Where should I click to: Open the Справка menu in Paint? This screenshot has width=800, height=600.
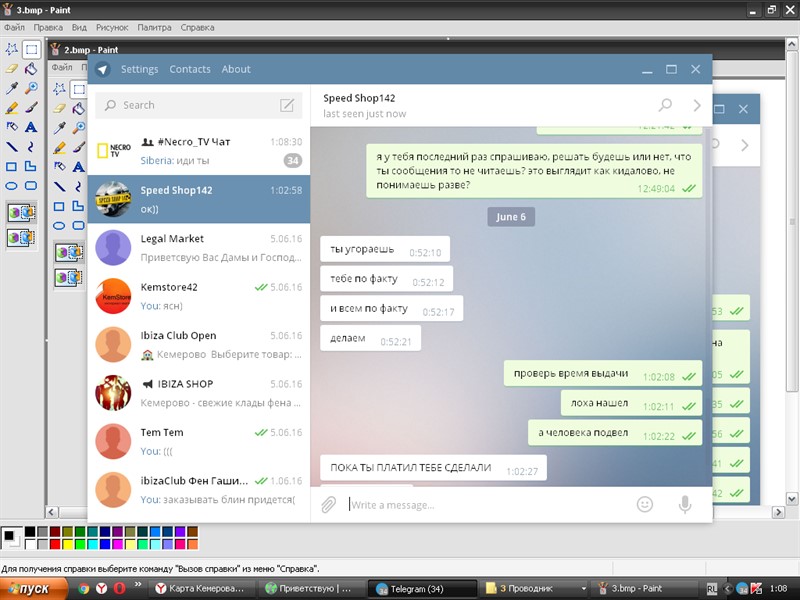coord(197,28)
